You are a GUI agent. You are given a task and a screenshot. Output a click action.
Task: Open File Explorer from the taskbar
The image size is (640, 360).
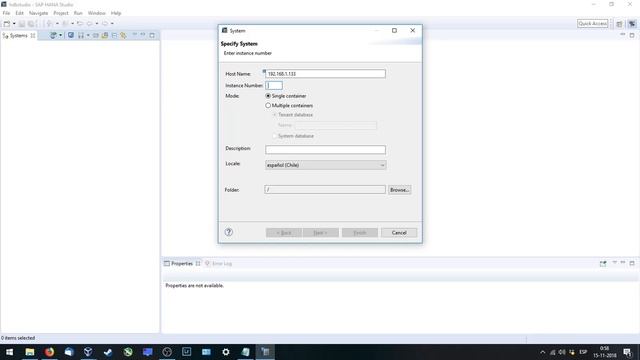coord(30,352)
